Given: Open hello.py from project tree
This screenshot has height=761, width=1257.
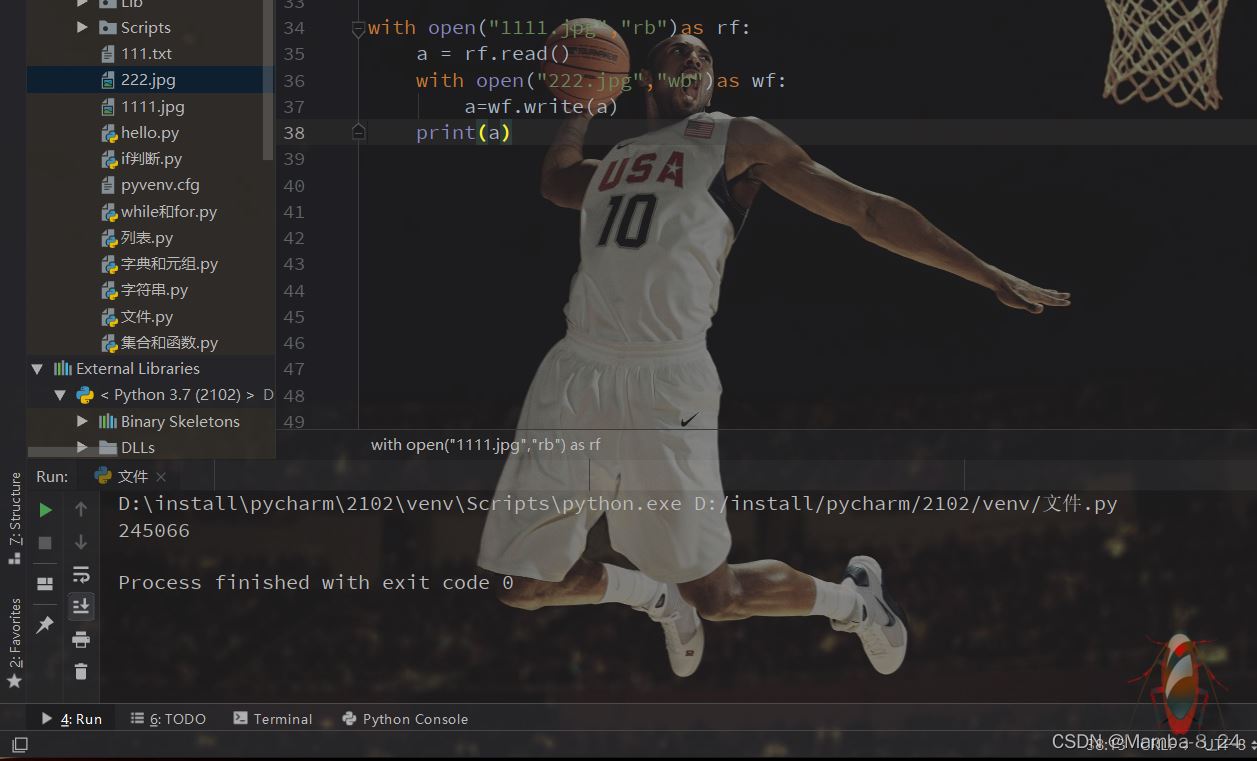Looking at the screenshot, I should coord(150,132).
